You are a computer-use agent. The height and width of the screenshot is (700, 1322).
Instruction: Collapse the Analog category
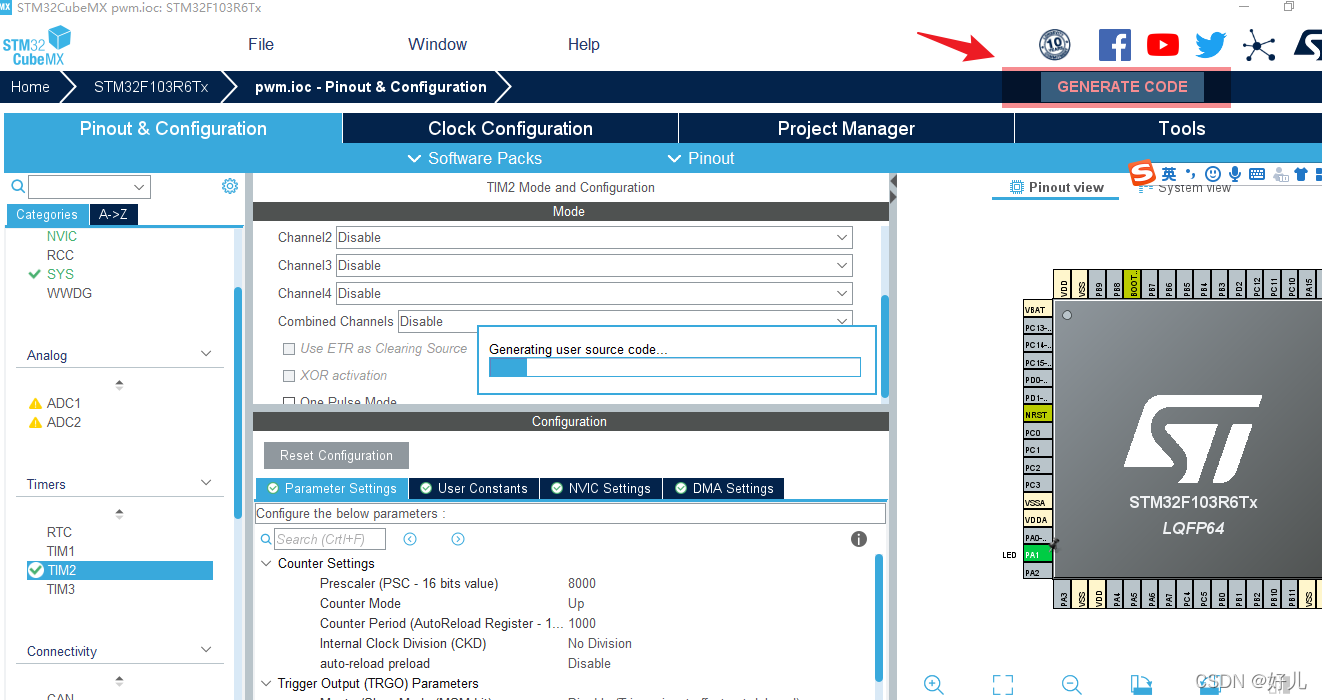click(207, 354)
